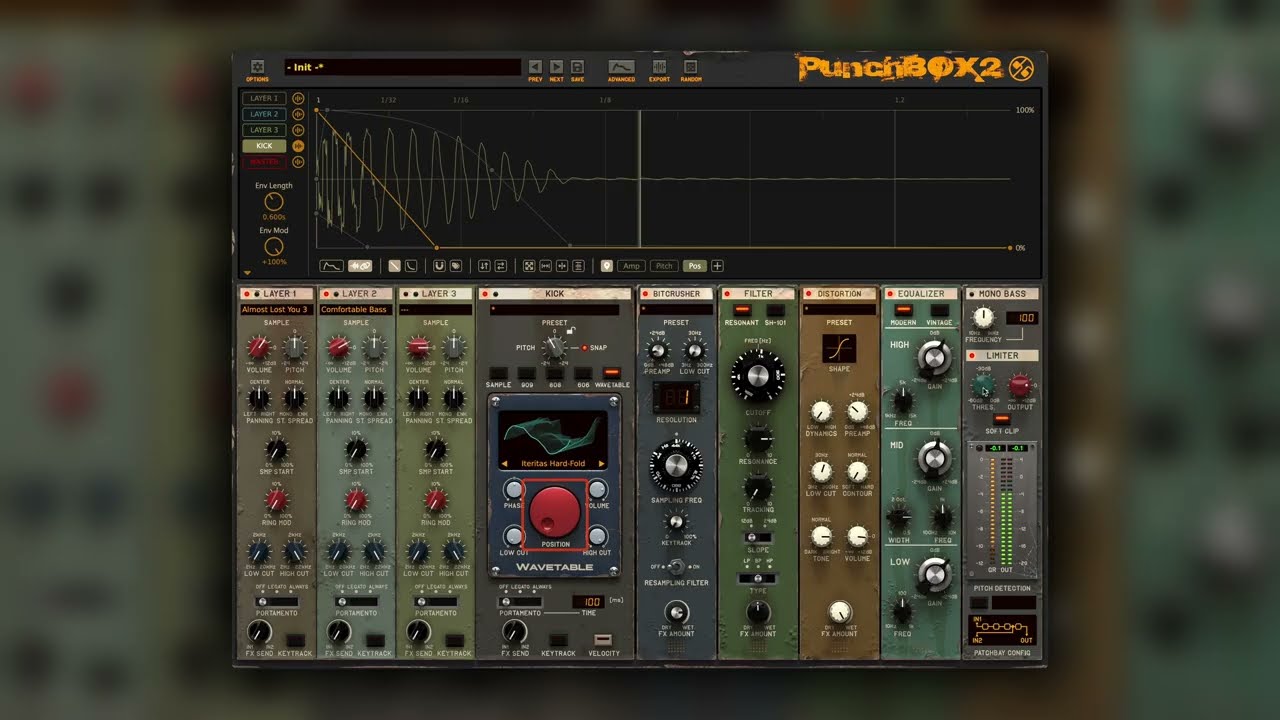This screenshot has width=1280, height=720.
Task: Switch to the Amp envelope tab
Action: [x=631, y=266]
